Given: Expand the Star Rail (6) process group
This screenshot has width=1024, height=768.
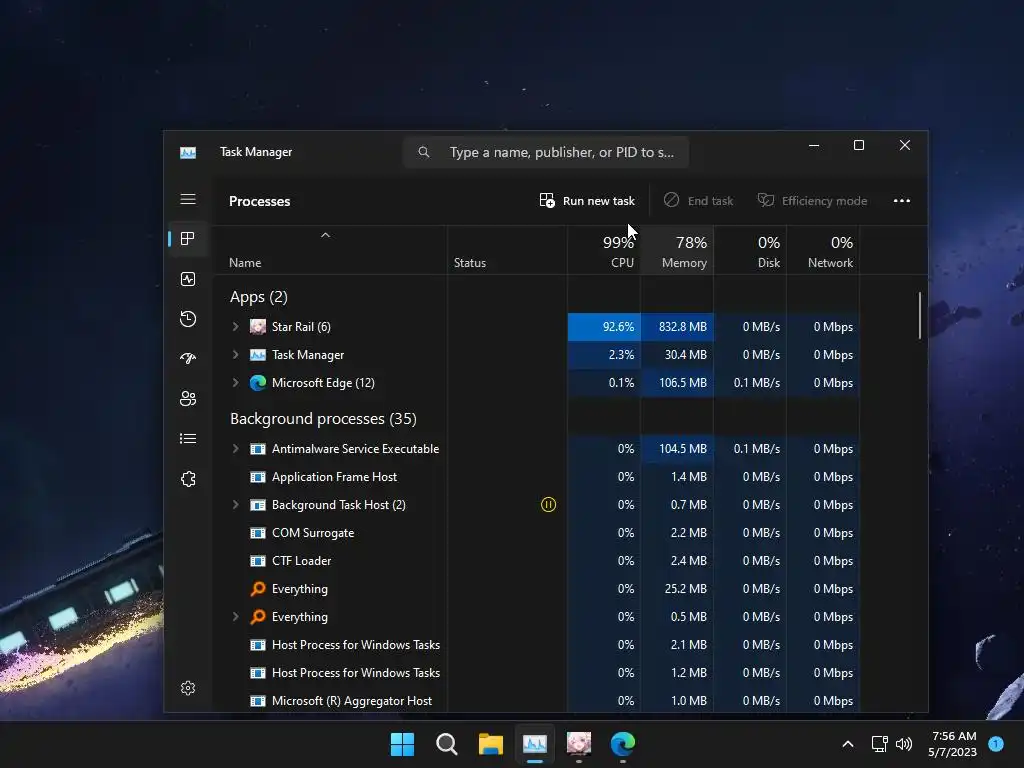Looking at the screenshot, I should point(236,327).
